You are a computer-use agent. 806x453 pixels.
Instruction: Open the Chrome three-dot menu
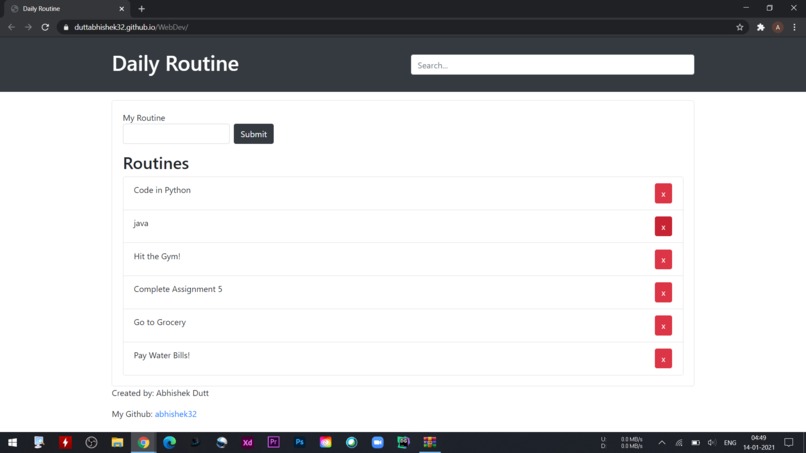(794, 27)
